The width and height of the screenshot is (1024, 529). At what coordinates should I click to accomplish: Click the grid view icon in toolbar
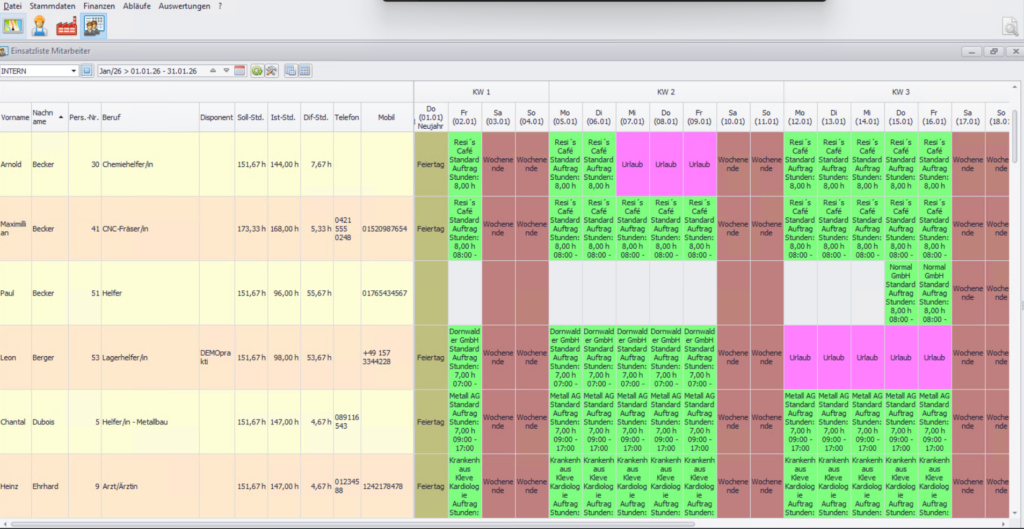tap(304, 71)
